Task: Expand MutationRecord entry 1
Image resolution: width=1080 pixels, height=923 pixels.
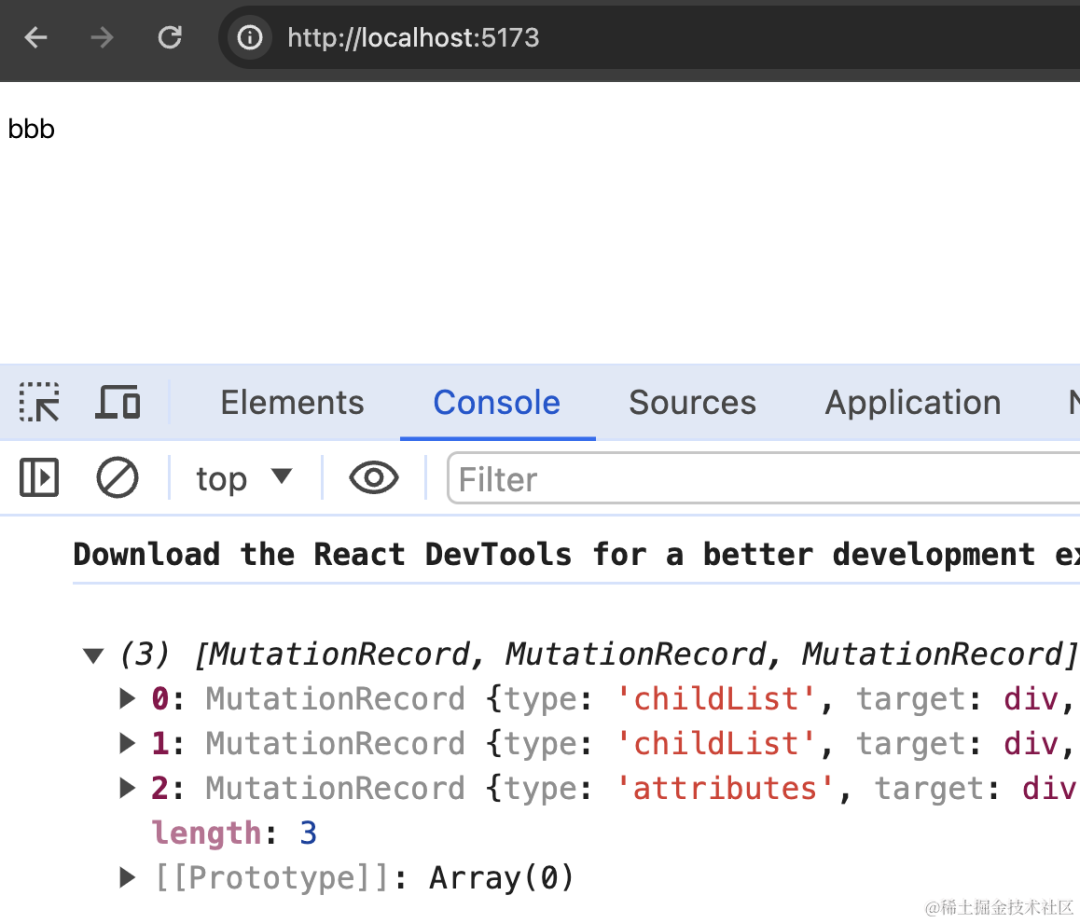Action: point(127,743)
